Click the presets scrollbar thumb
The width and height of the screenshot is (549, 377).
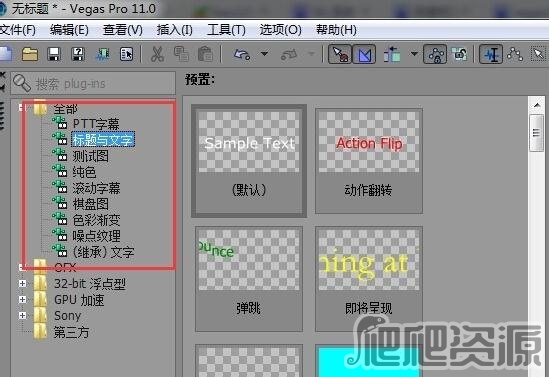click(537, 133)
